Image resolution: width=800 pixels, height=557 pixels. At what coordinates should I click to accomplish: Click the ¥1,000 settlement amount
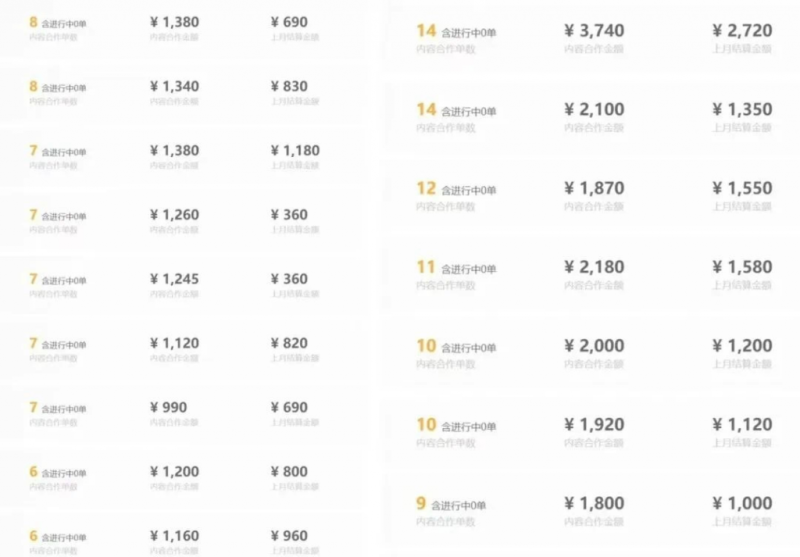pyautogui.click(x=742, y=503)
